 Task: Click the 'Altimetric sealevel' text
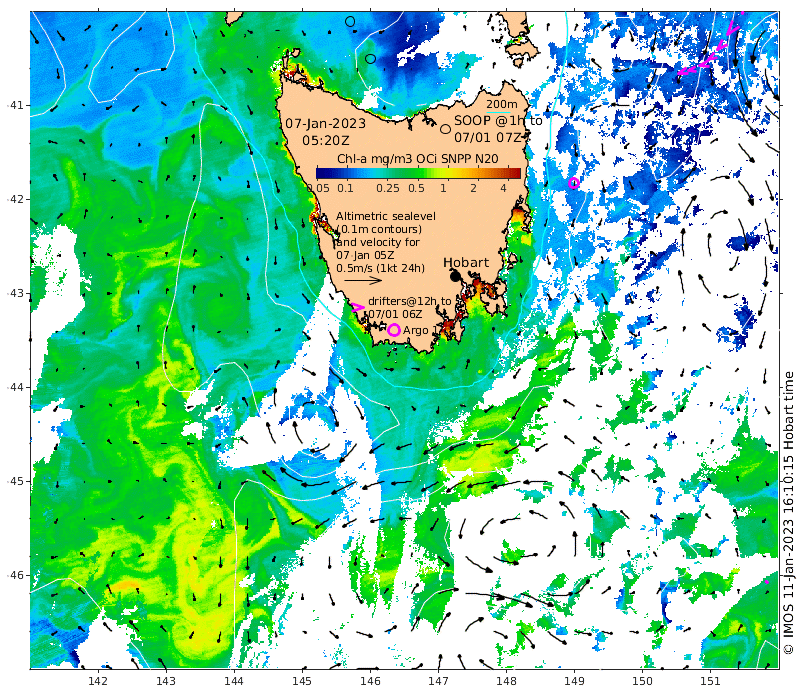point(386,216)
